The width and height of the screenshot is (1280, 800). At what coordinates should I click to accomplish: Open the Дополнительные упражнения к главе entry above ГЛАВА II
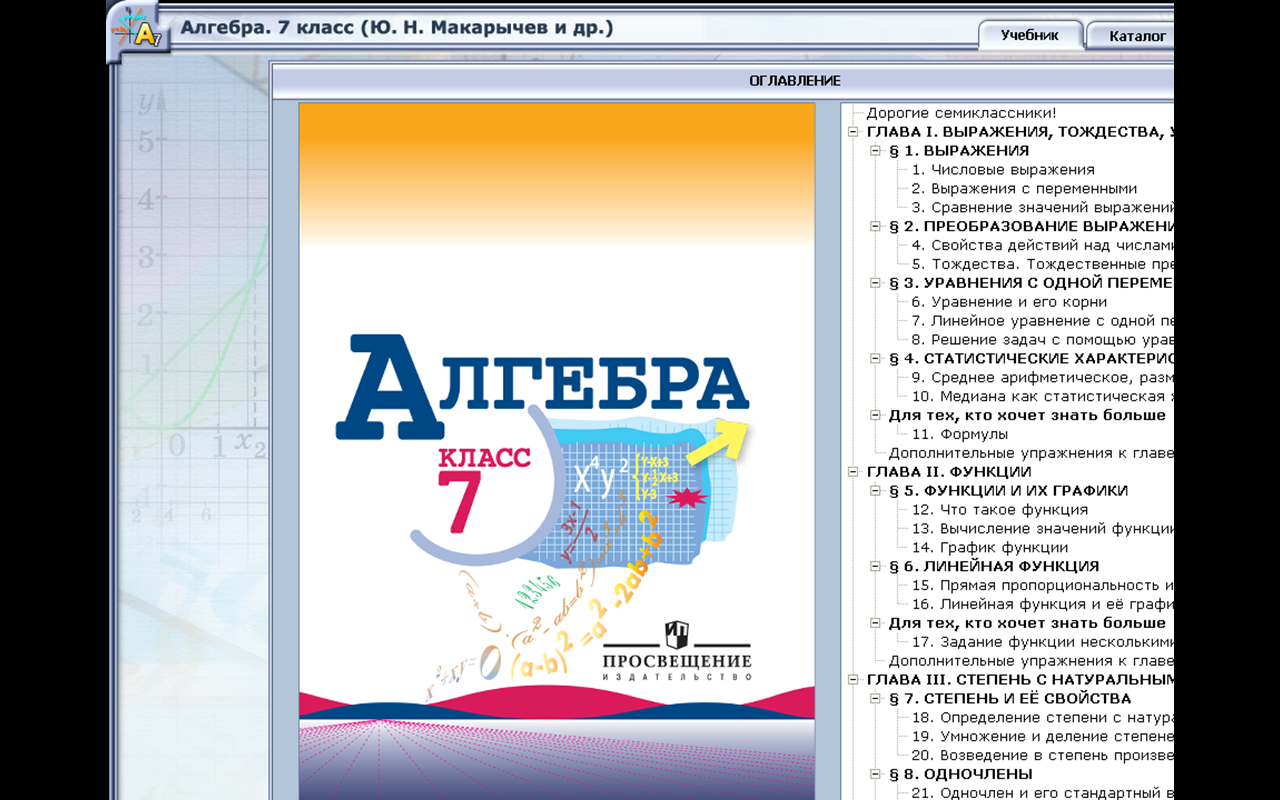(1031, 453)
